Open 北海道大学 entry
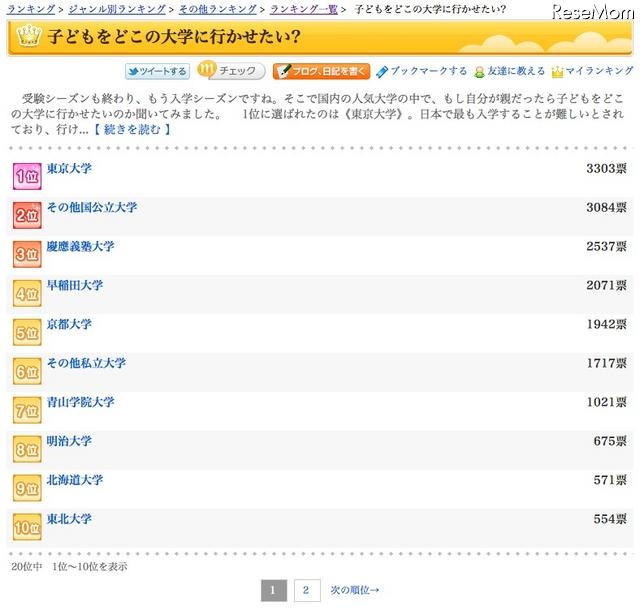The image size is (640, 615). tap(75, 480)
